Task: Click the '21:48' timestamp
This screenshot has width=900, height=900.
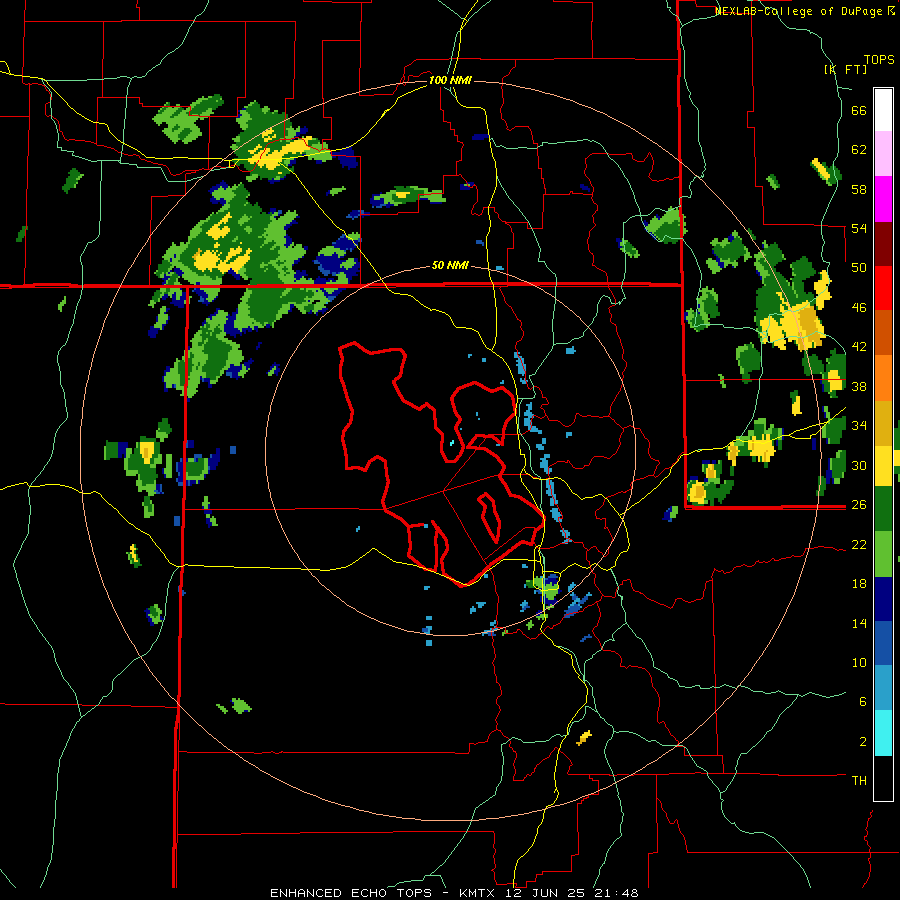Action: coord(617,893)
